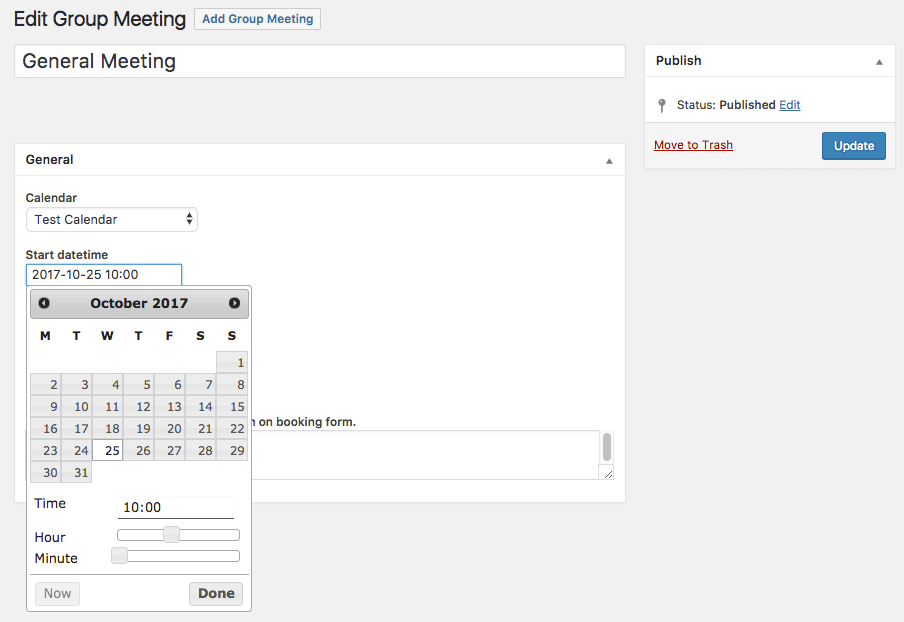904x622 pixels.
Task: Click Move to Trash link
Action: (693, 145)
